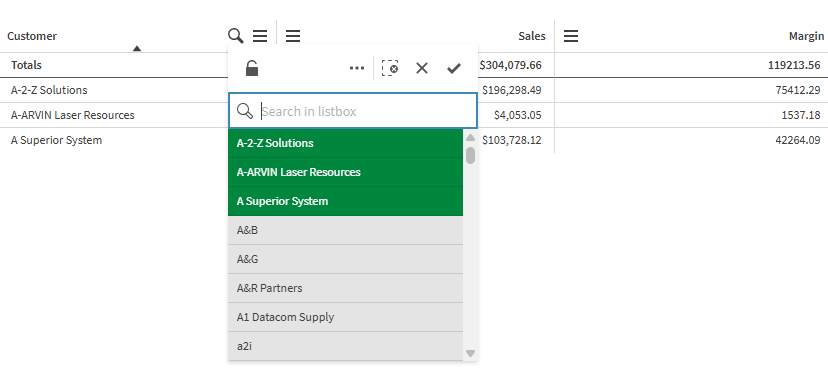Open the Customer column hamburger menu
The width and height of the screenshot is (828, 370).
[x=260, y=36]
